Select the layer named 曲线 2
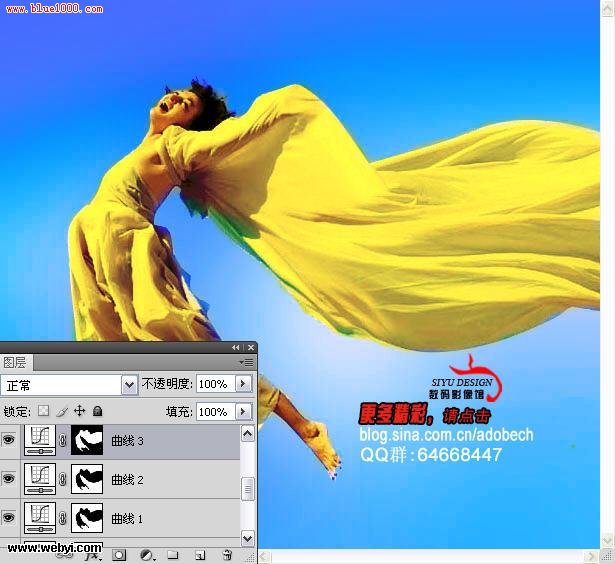Viewport: 615px width, 564px height. click(x=127, y=480)
